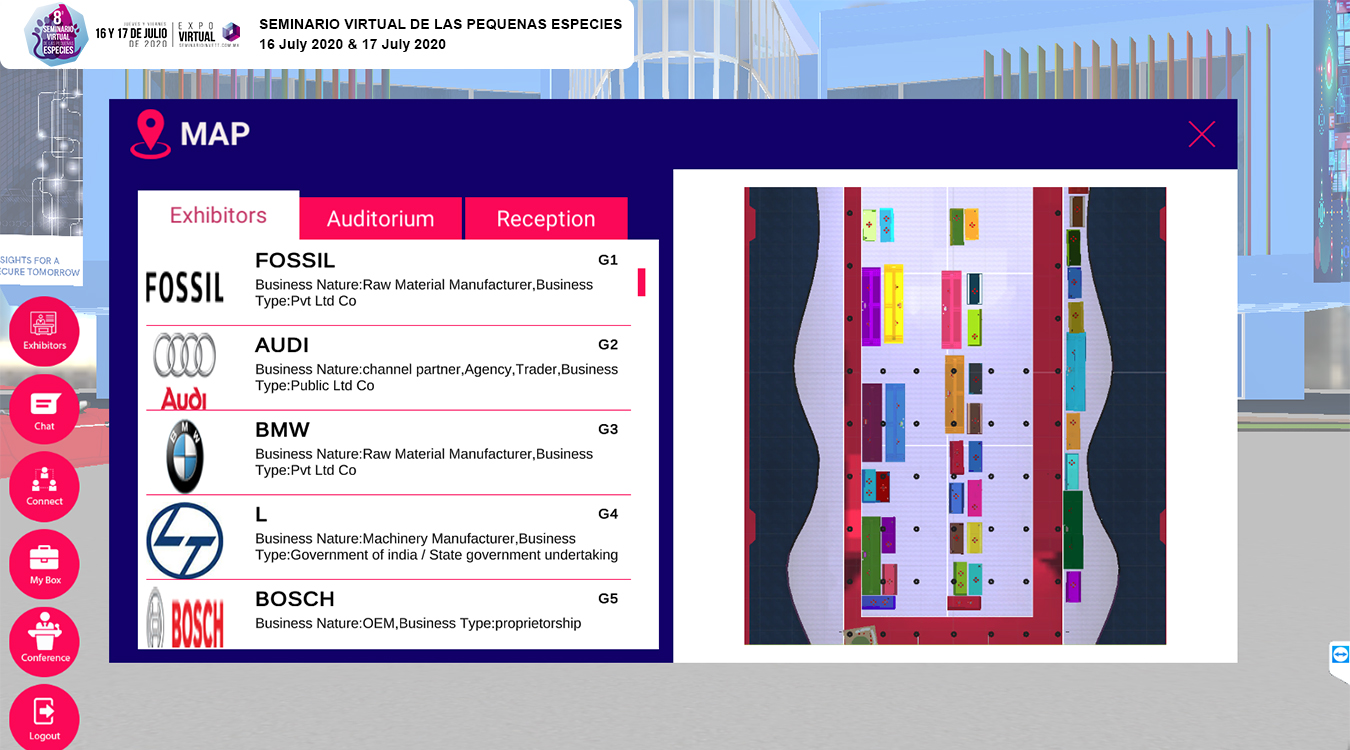Click the BMW logo
Image resolution: width=1350 pixels, height=750 pixels.
click(185, 456)
